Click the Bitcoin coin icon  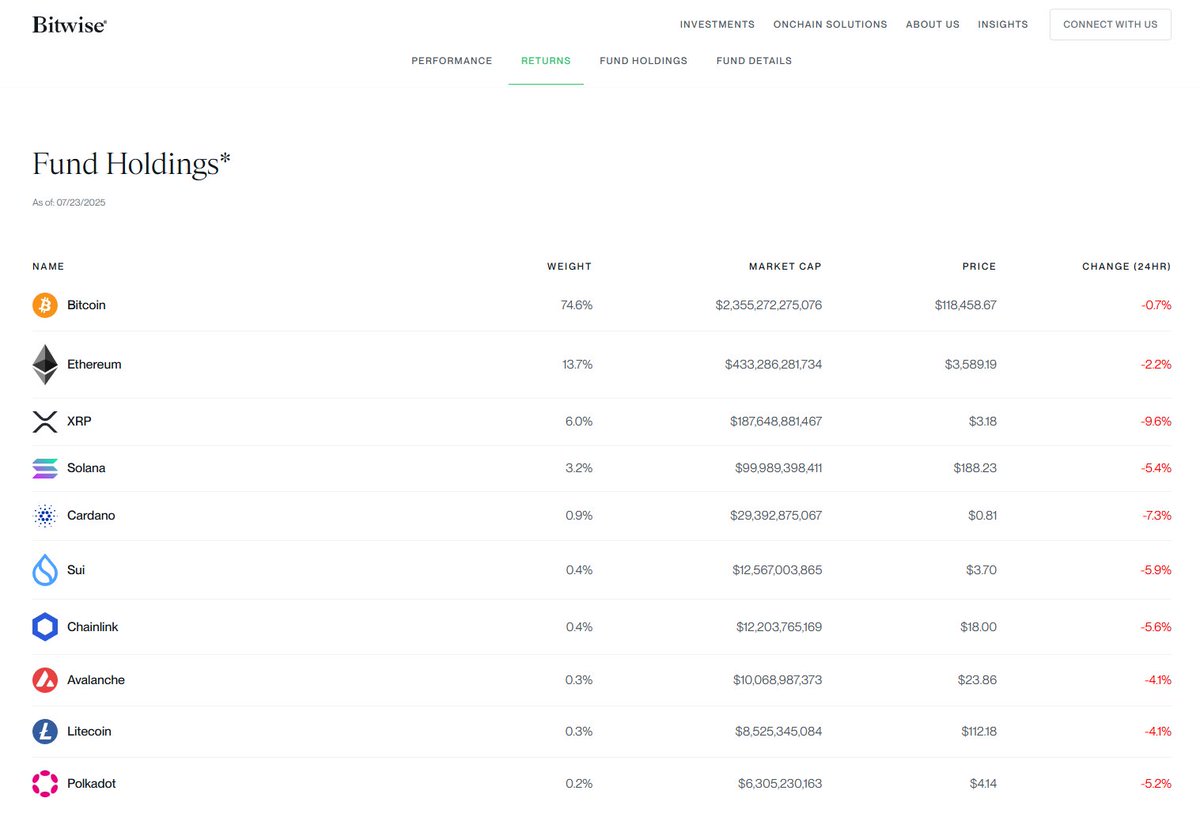(45, 305)
